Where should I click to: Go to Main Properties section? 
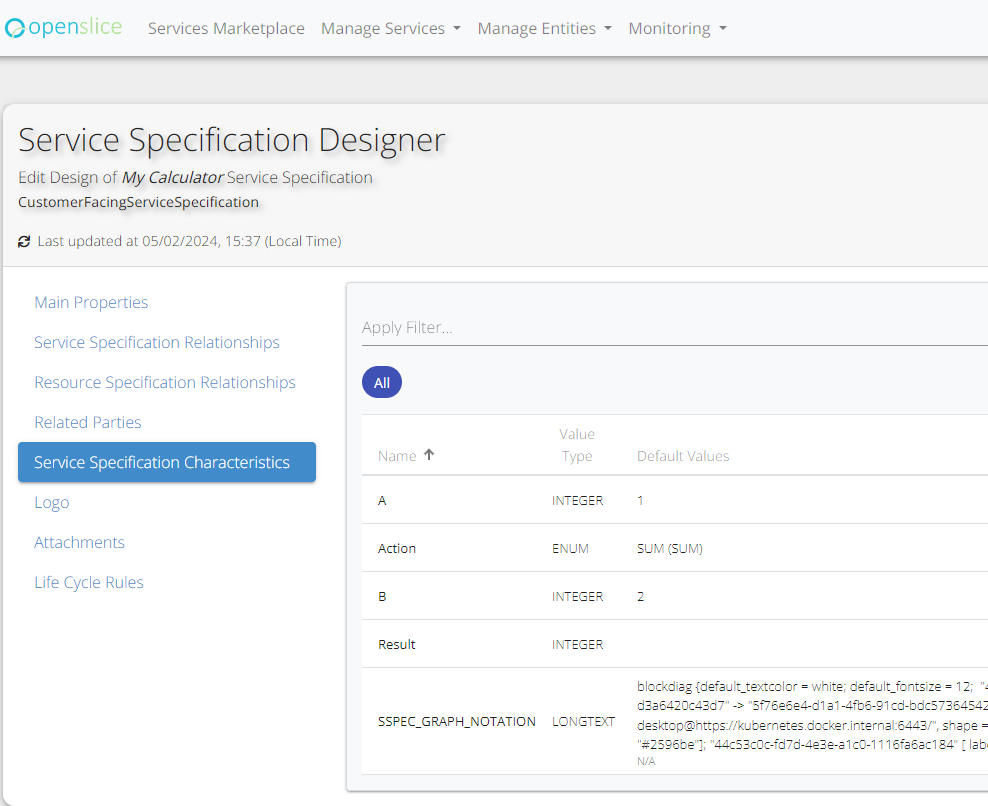pos(91,303)
